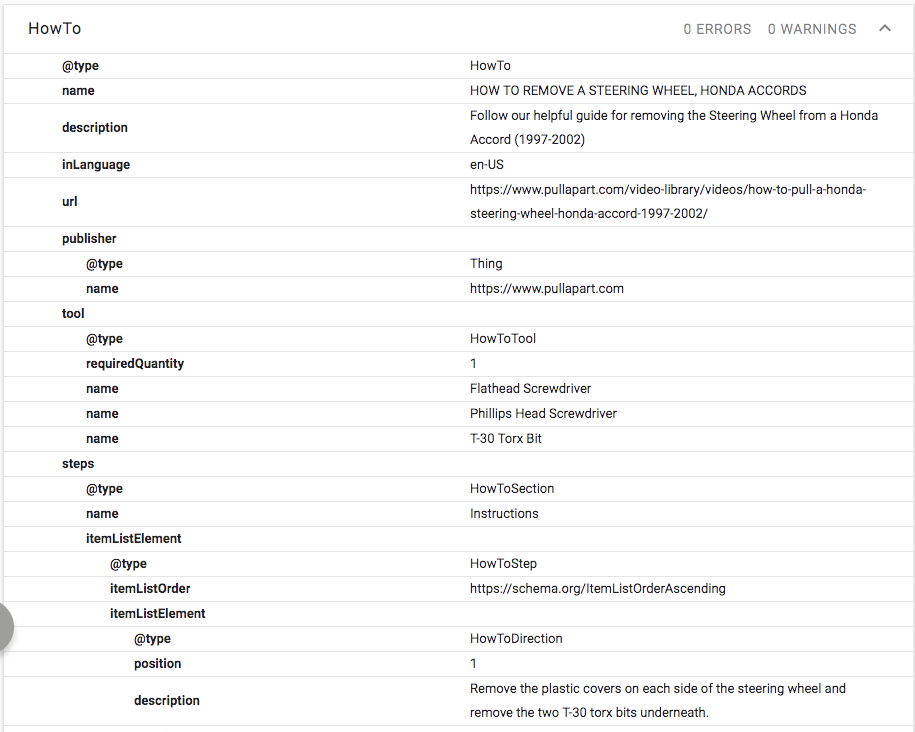This screenshot has height=732, width=915.
Task: Click the schema.org ItemListOrderAscending value
Action: coord(598,589)
